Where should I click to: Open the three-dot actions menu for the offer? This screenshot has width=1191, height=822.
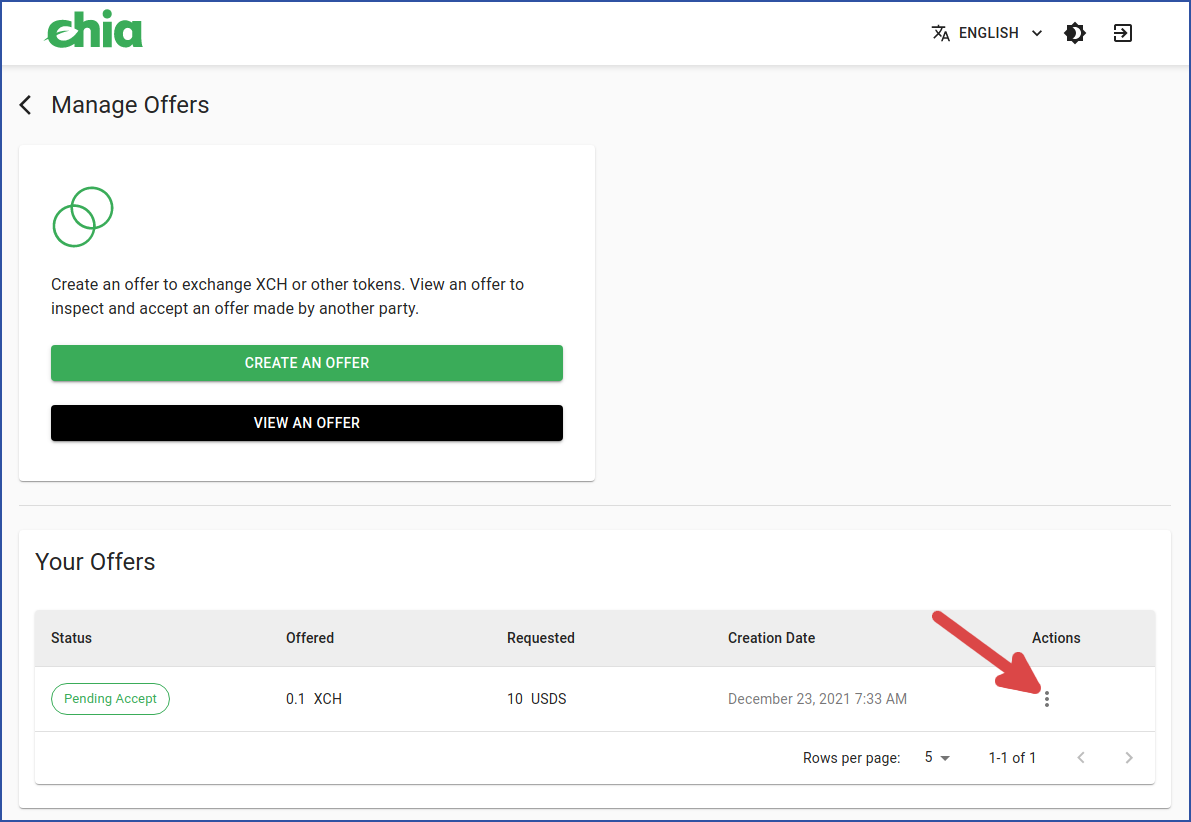point(1047,699)
